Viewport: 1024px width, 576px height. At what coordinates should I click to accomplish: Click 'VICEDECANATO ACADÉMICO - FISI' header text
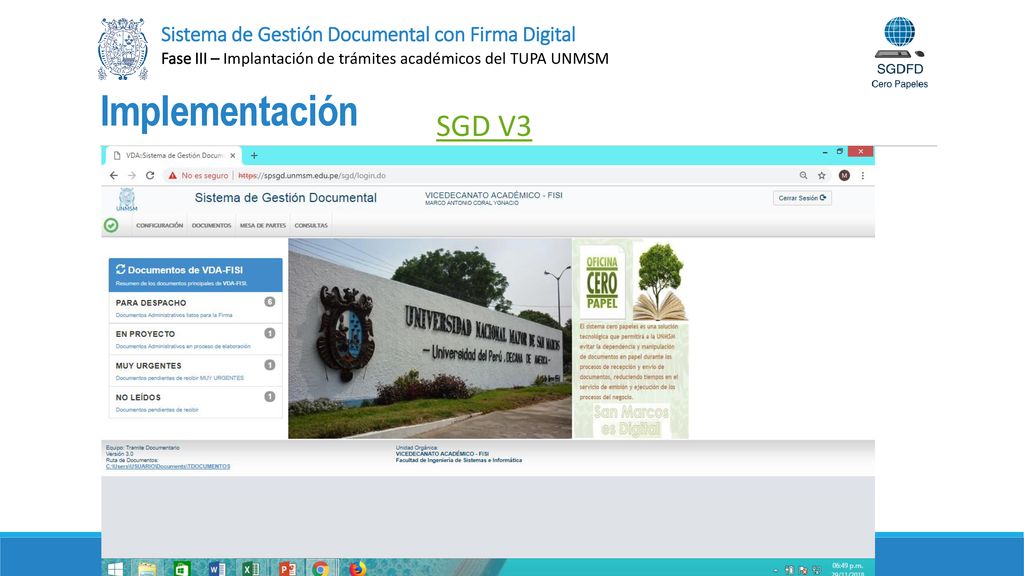click(494, 195)
